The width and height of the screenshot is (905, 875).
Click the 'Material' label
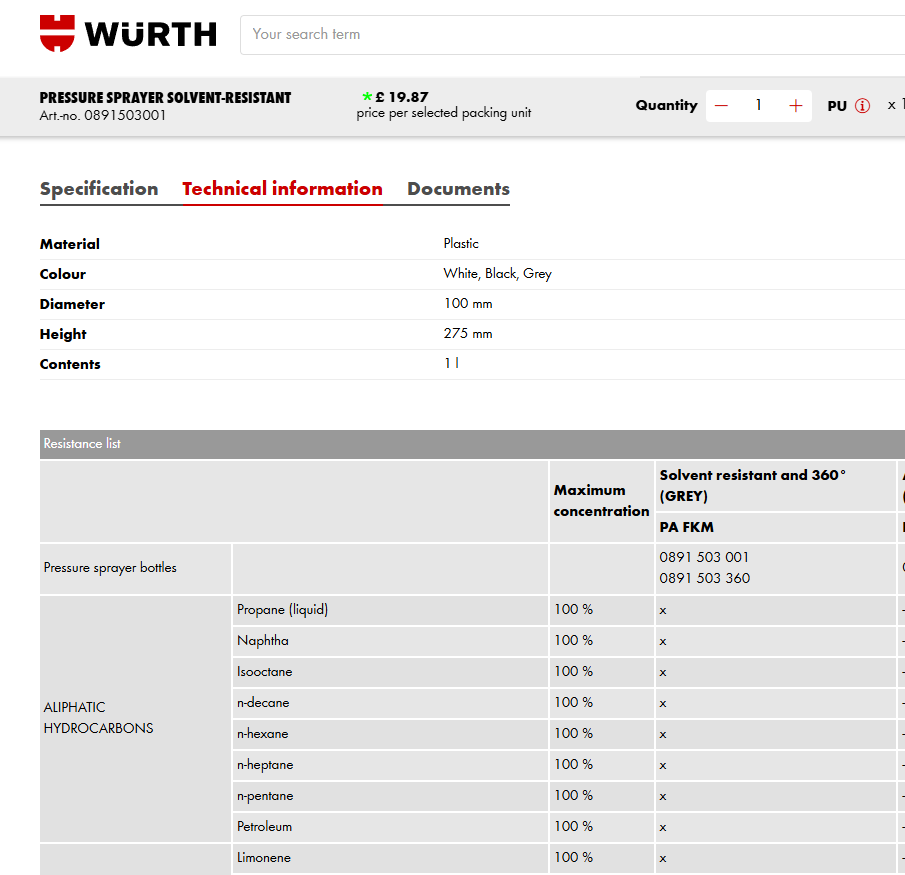tap(70, 244)
